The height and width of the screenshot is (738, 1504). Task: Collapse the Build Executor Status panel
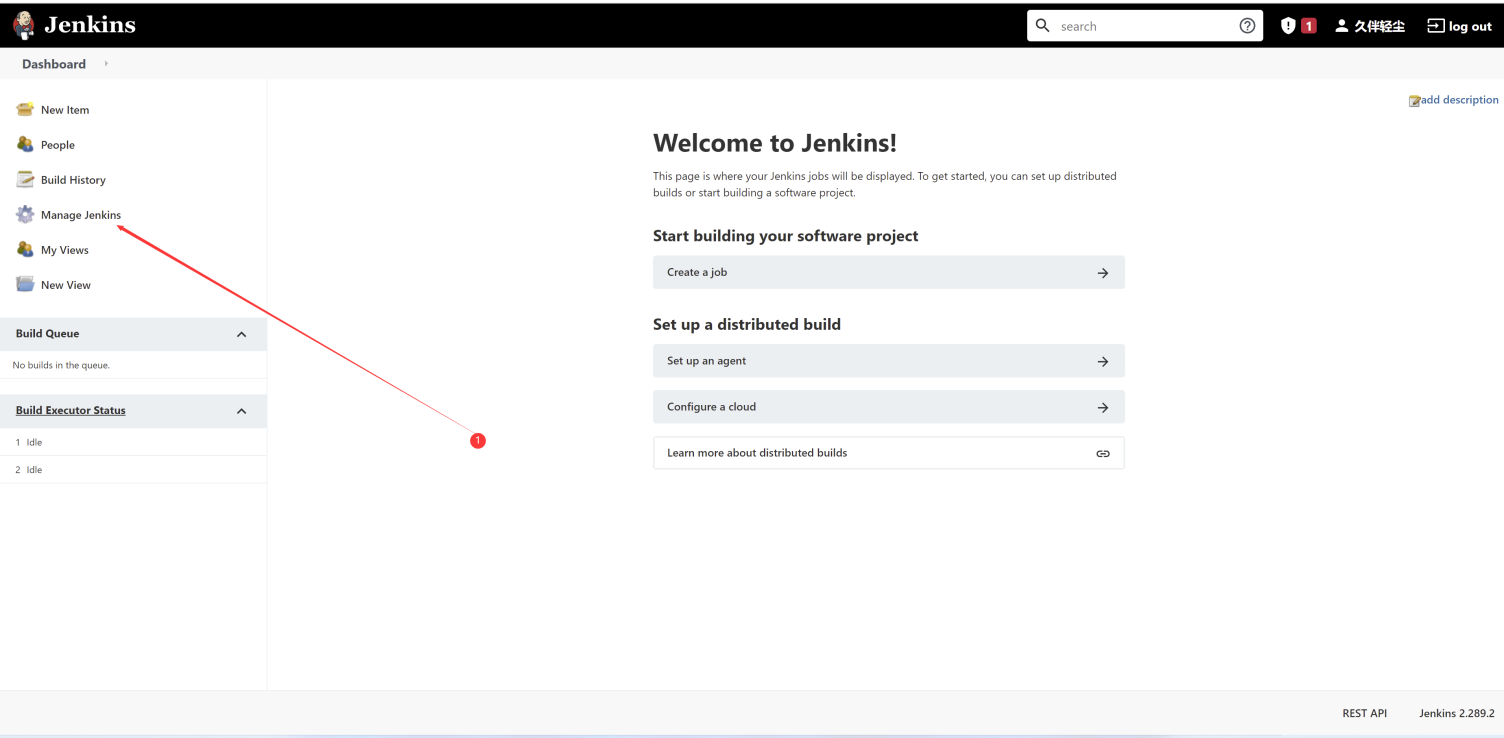[x=241, y=411]
